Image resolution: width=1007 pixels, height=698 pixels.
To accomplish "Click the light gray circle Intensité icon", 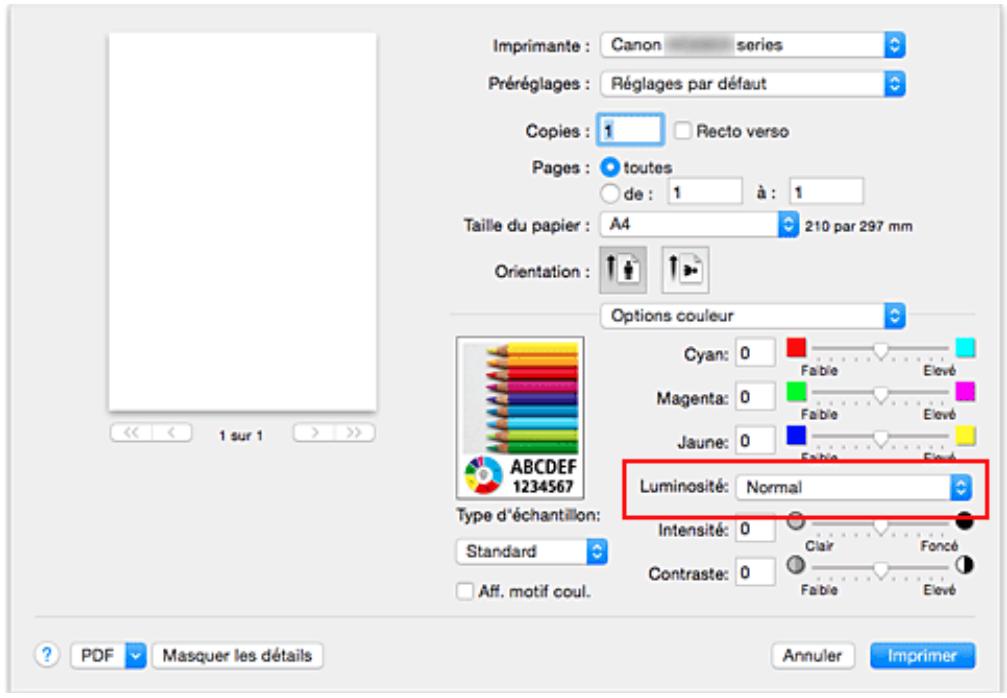I will click(796, 521).
